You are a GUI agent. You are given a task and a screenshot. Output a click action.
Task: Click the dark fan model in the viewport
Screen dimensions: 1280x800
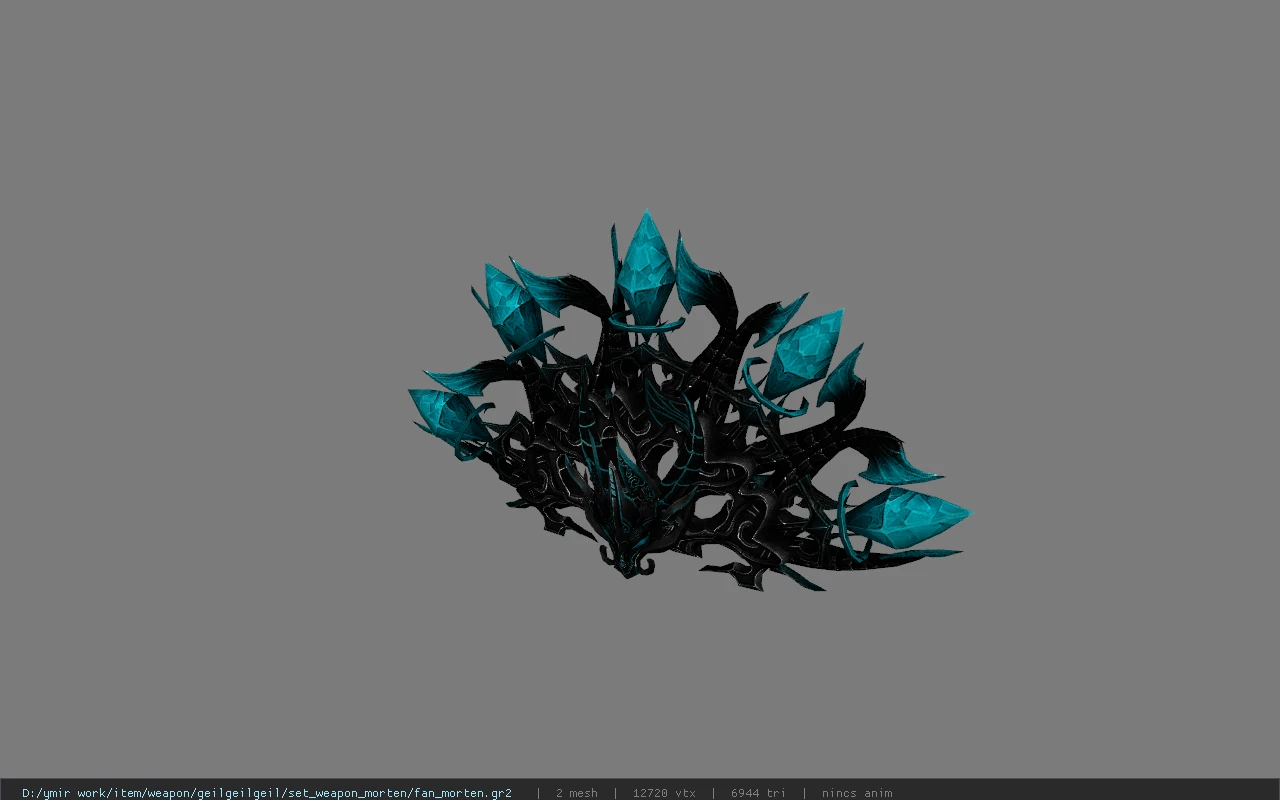click(689, 401)
